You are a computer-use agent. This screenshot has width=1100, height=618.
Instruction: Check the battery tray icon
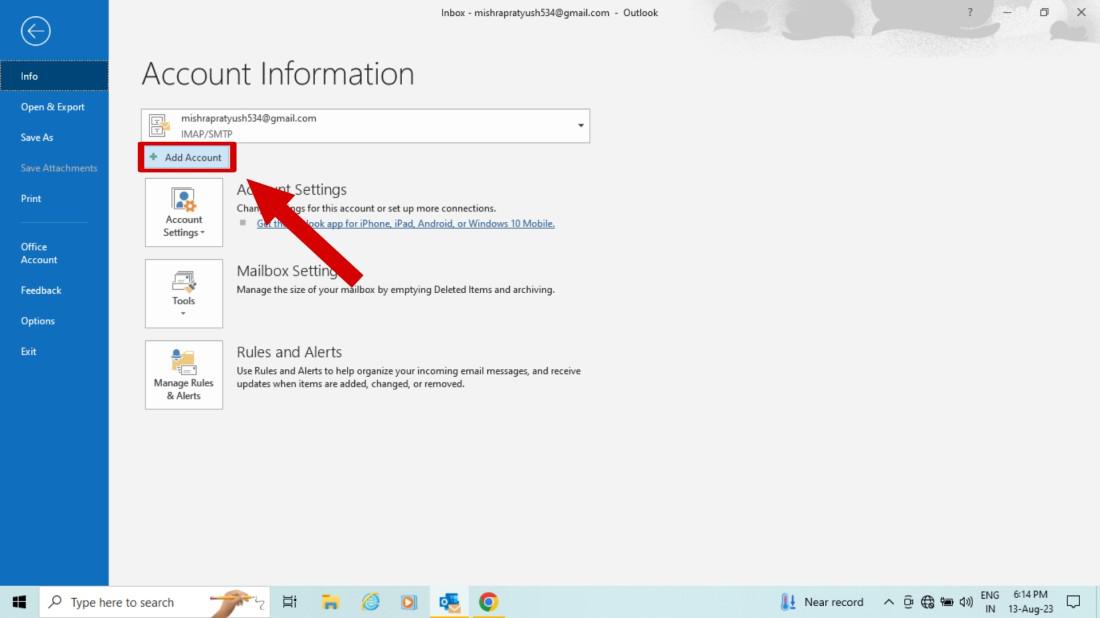pos(946,602)
